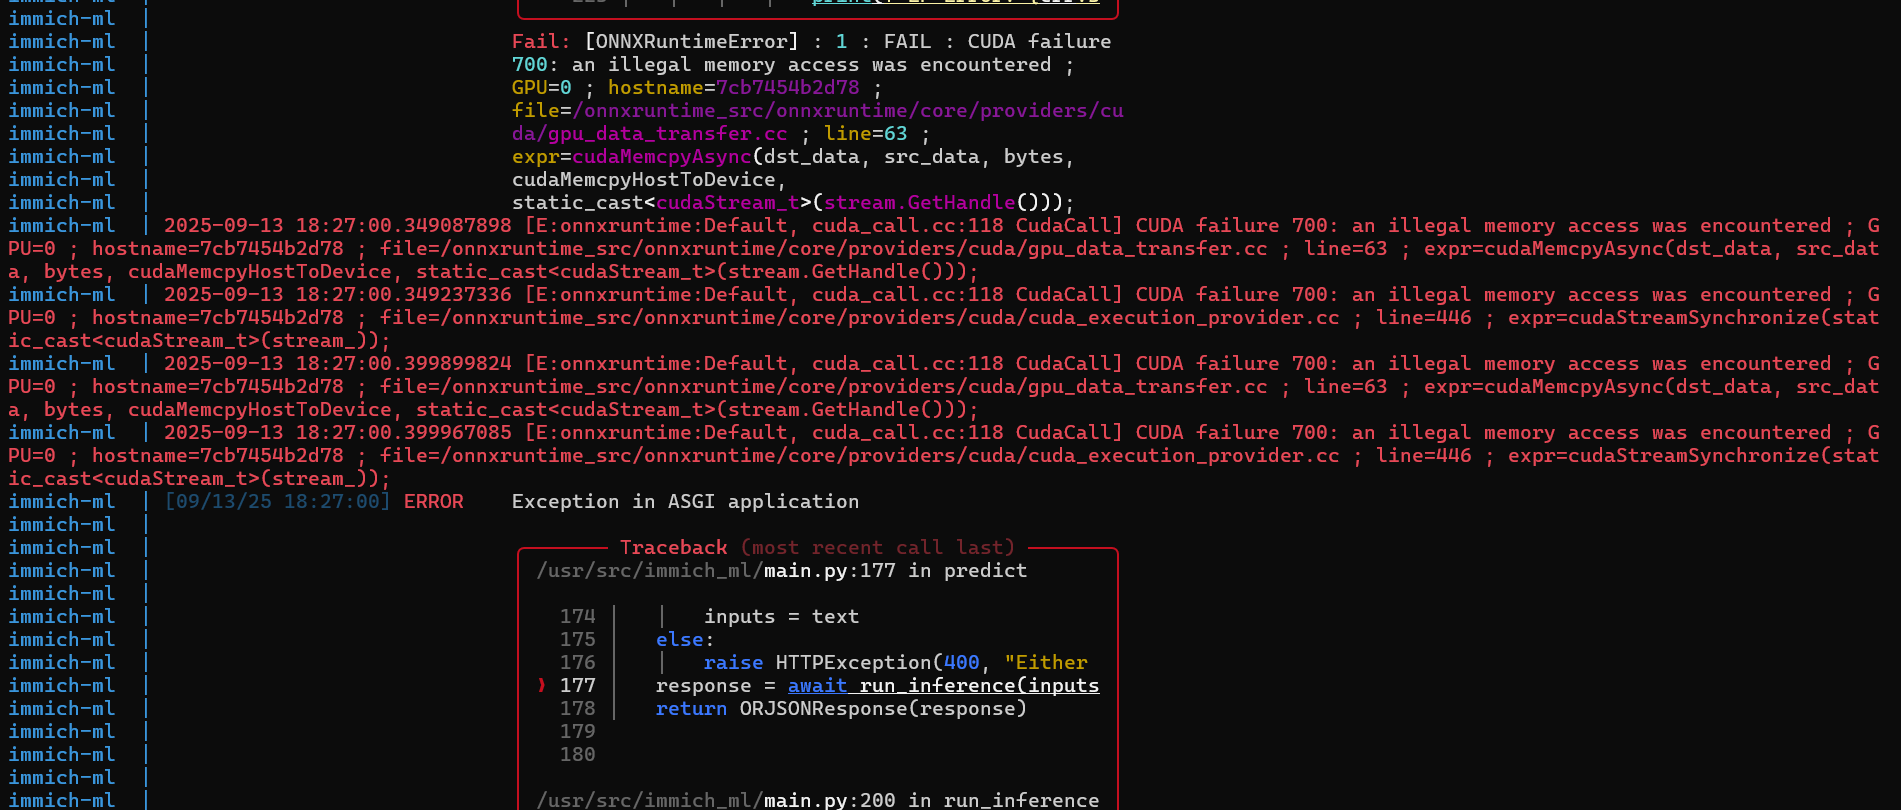
Task: Click gutter line number 176
Action: pyautogui.click(x=577, y=662)
